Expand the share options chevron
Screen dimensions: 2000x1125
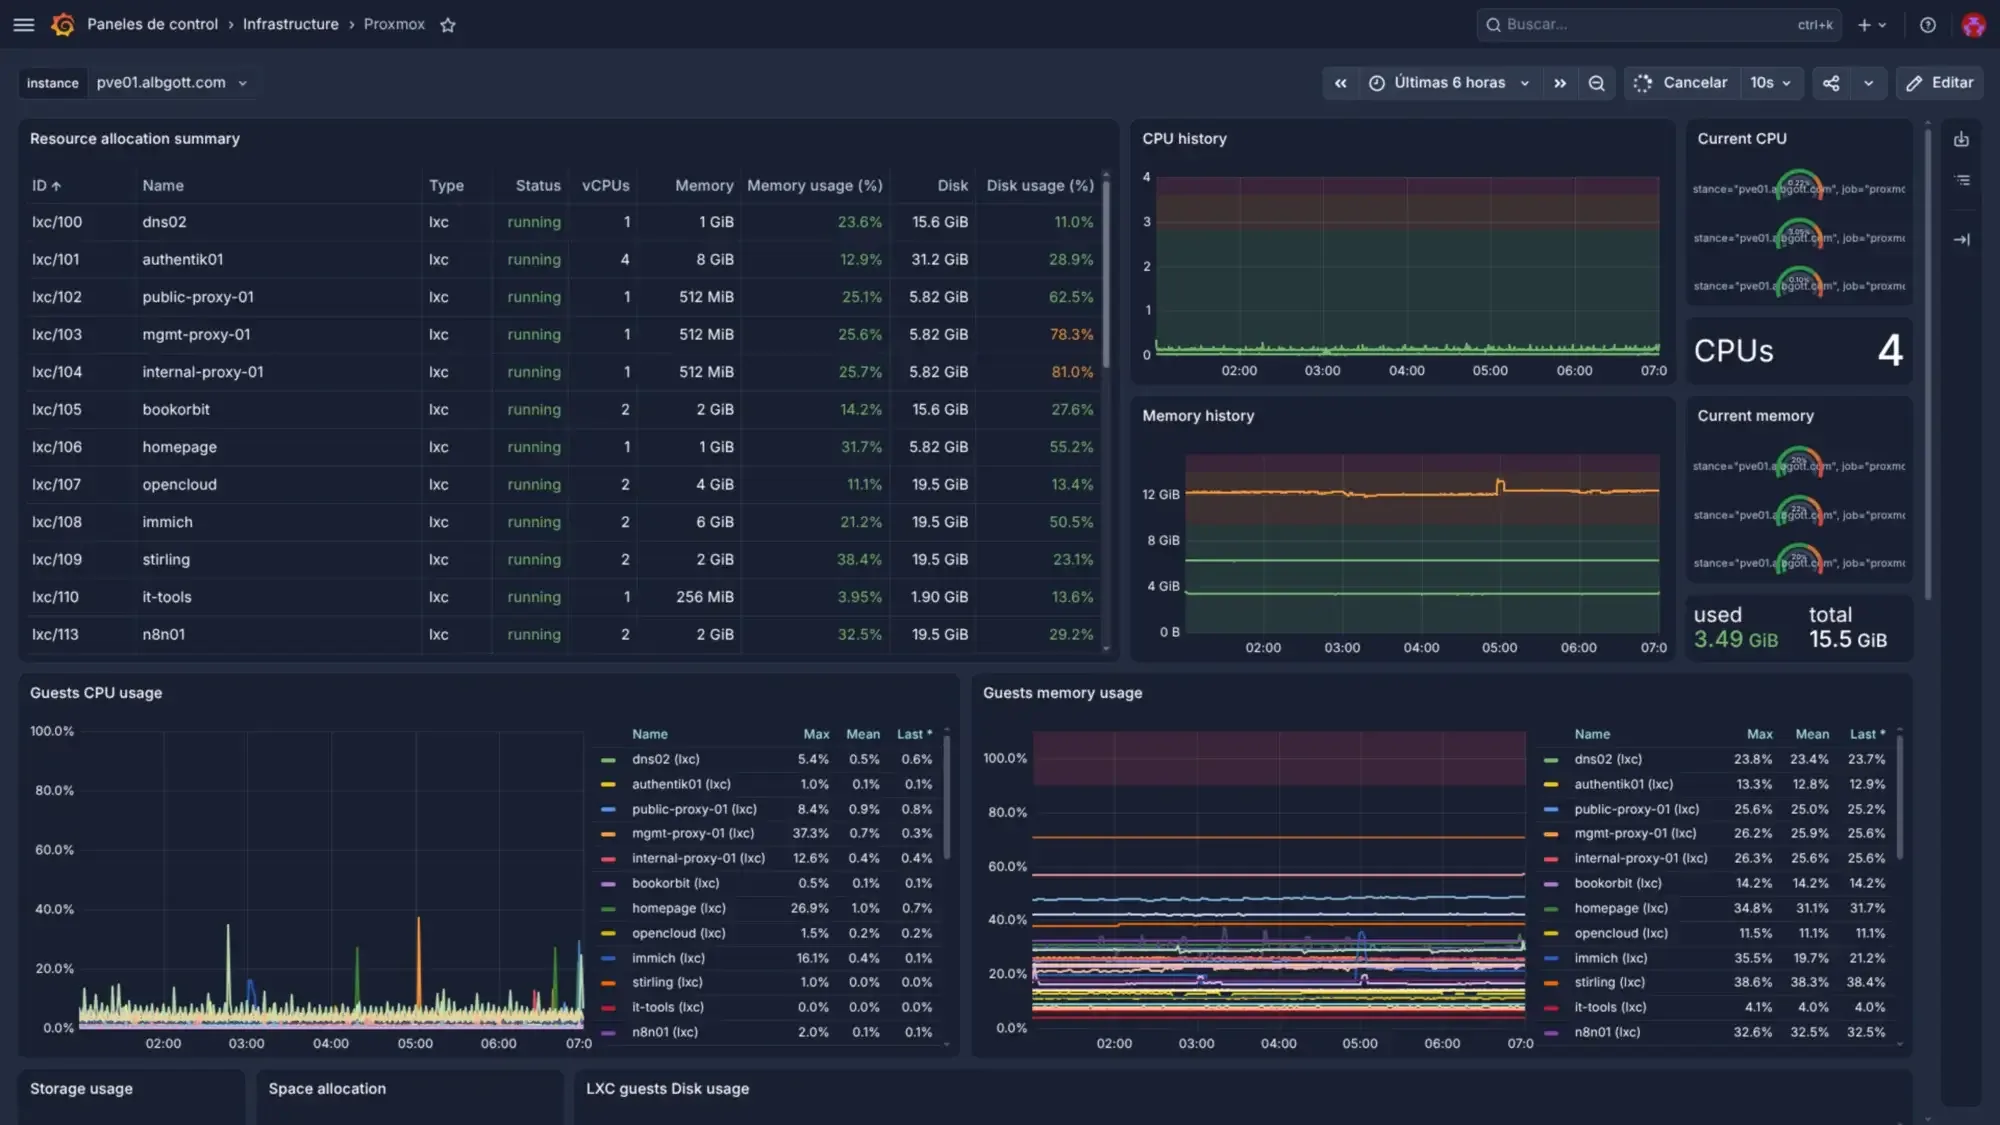pos(1868,83)
